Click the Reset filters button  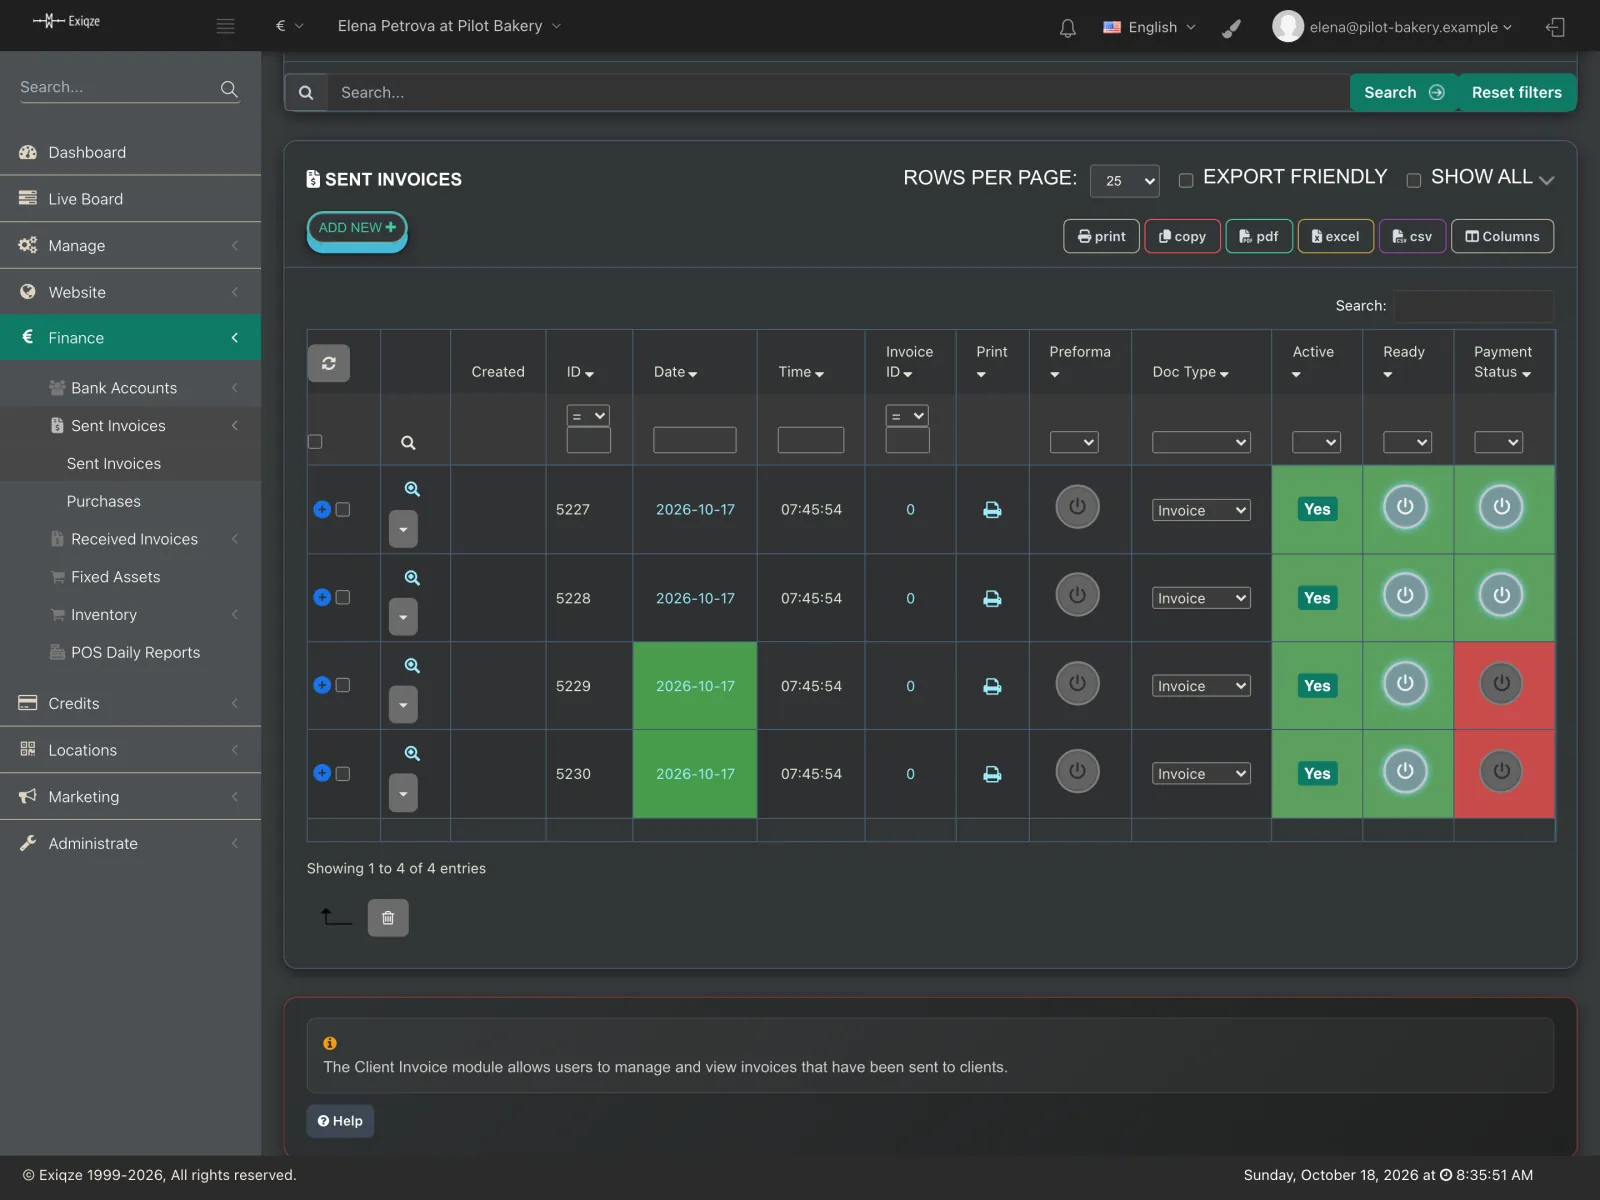pos(1516,92)
